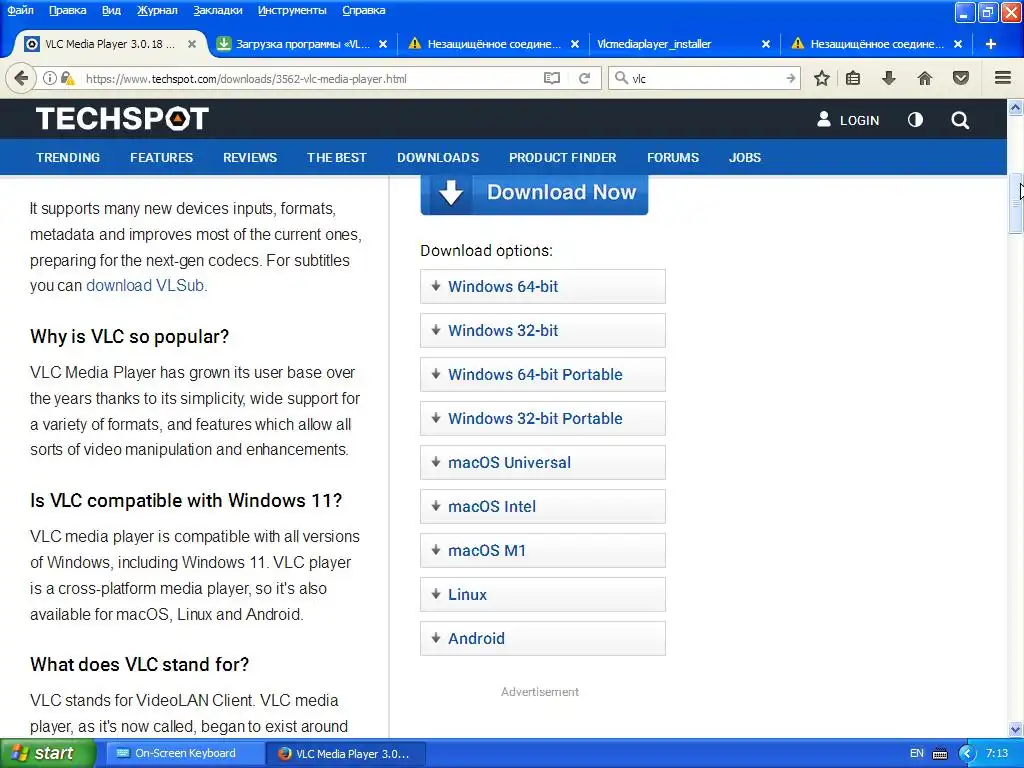Open the Инструменты menu
The image size is (1024, 768).
click(292, 10)
